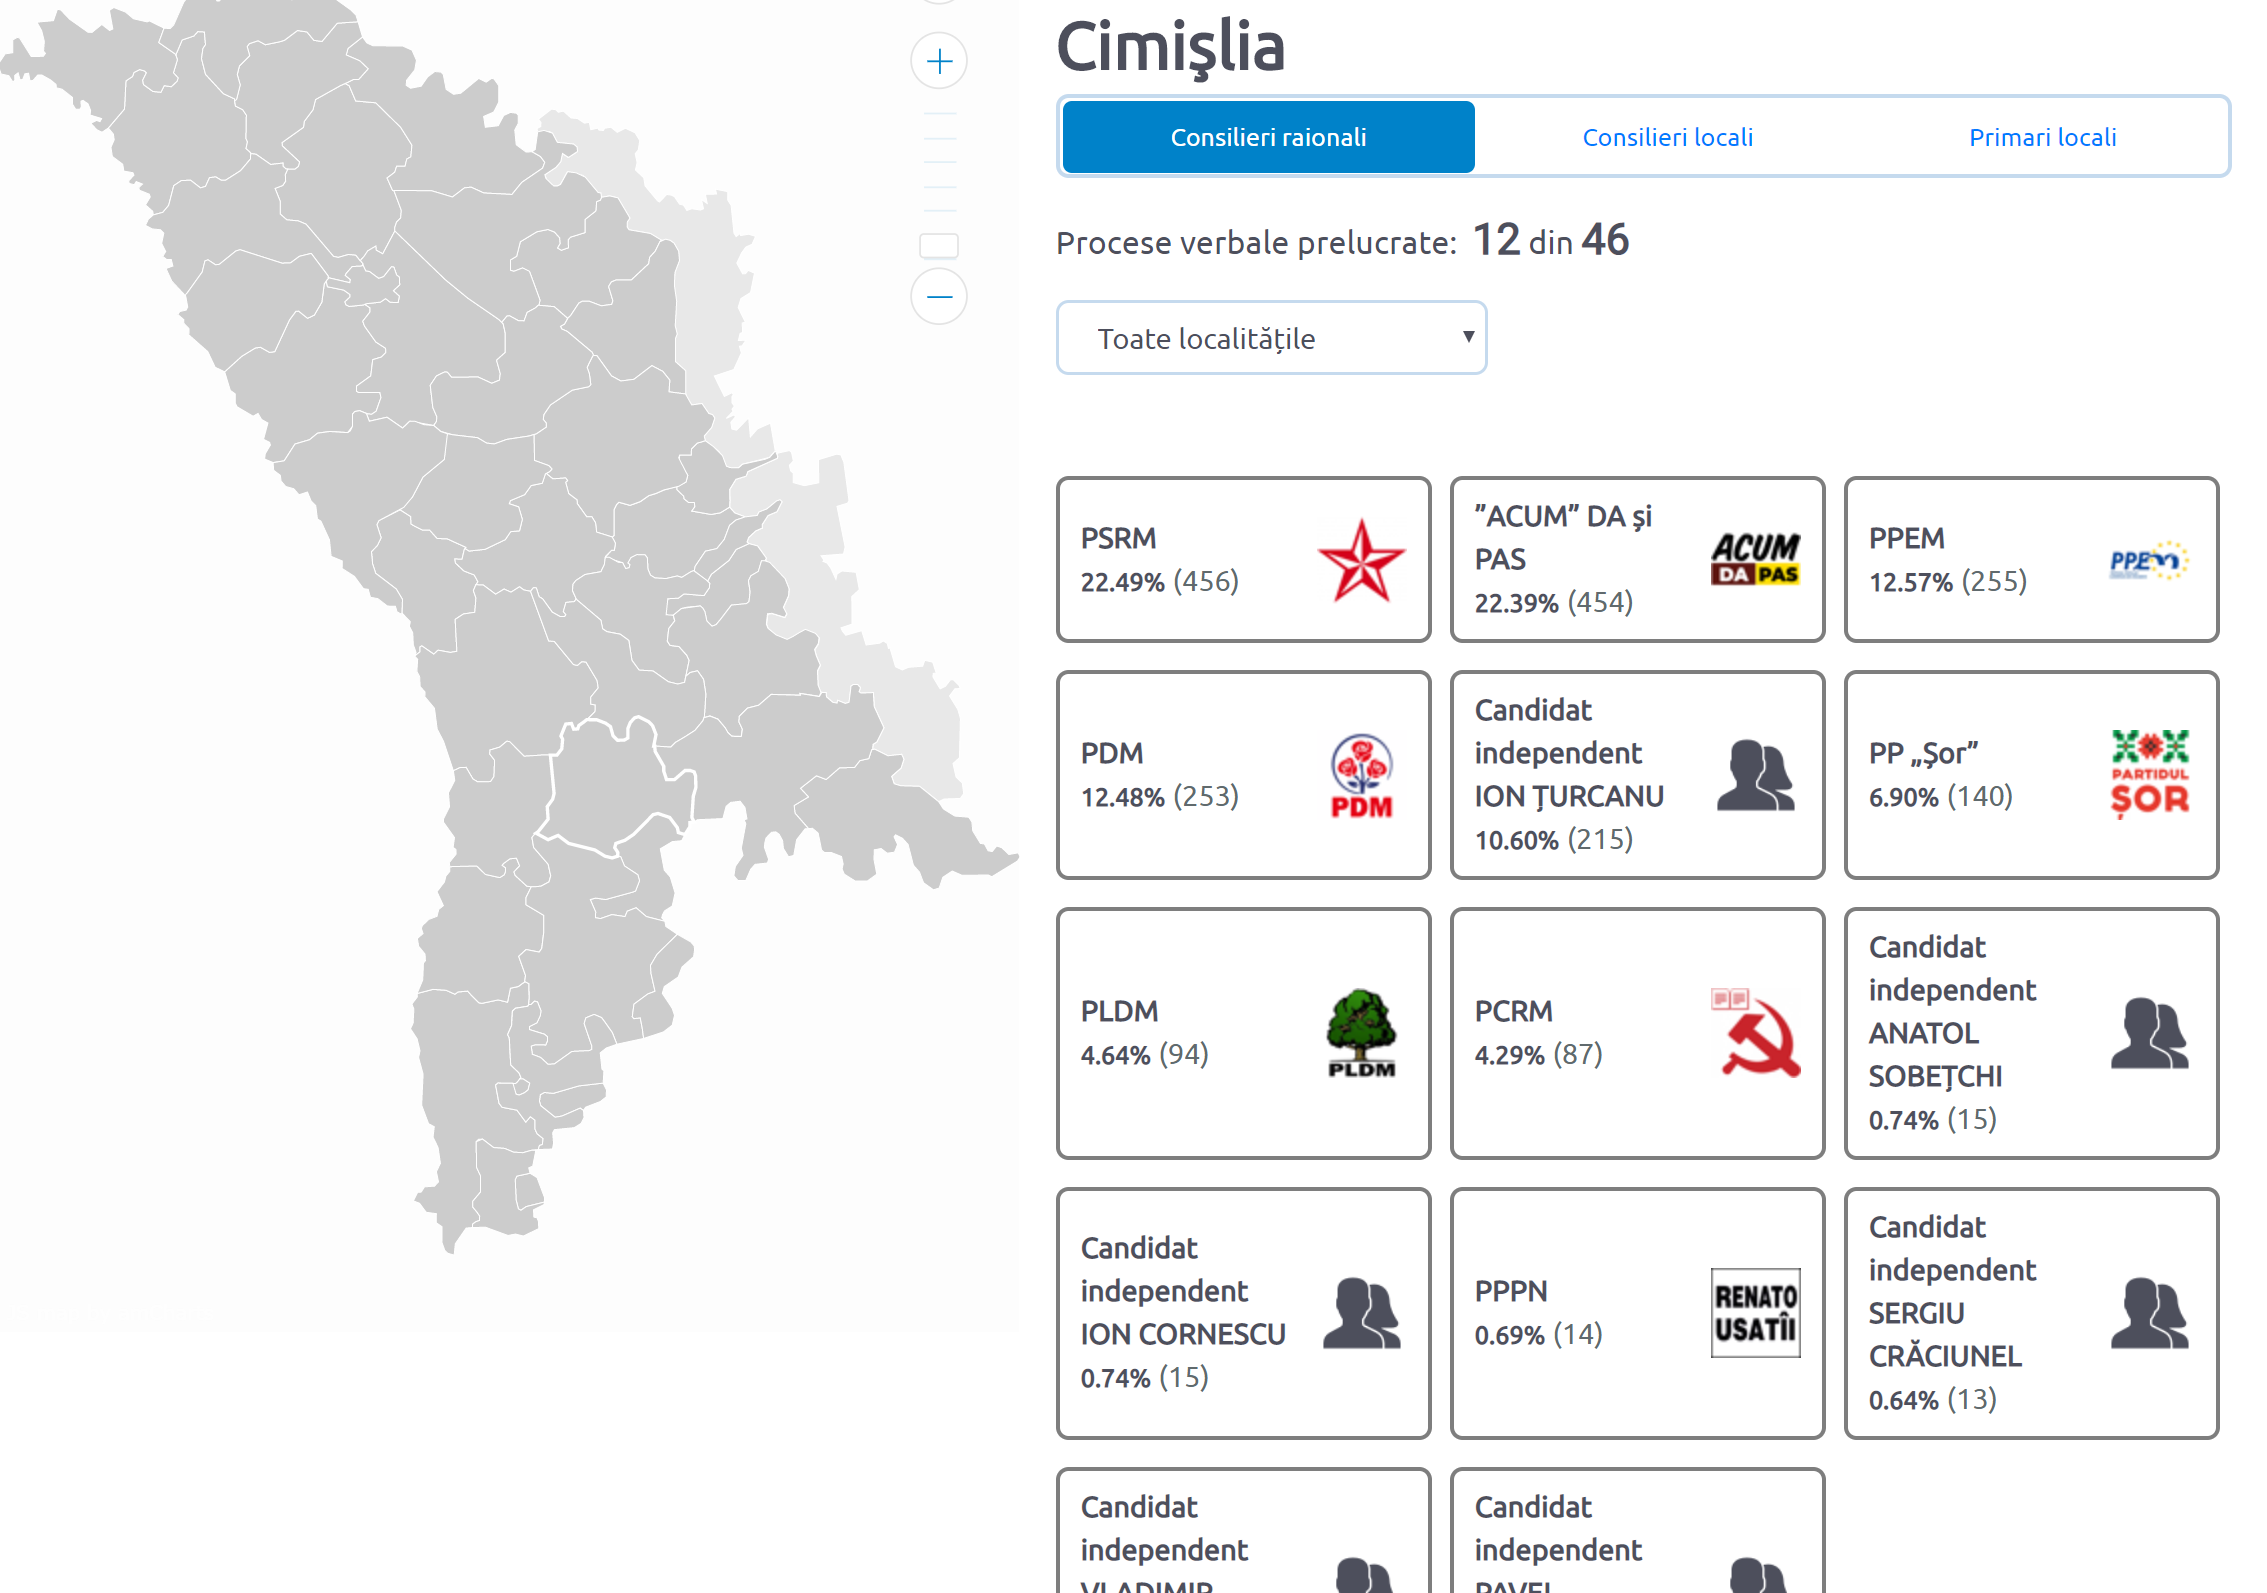Click Ion Țurcanu's silhouette icon
This screenshot has height=1593, width=2267.
click(x=1755, y=775)
